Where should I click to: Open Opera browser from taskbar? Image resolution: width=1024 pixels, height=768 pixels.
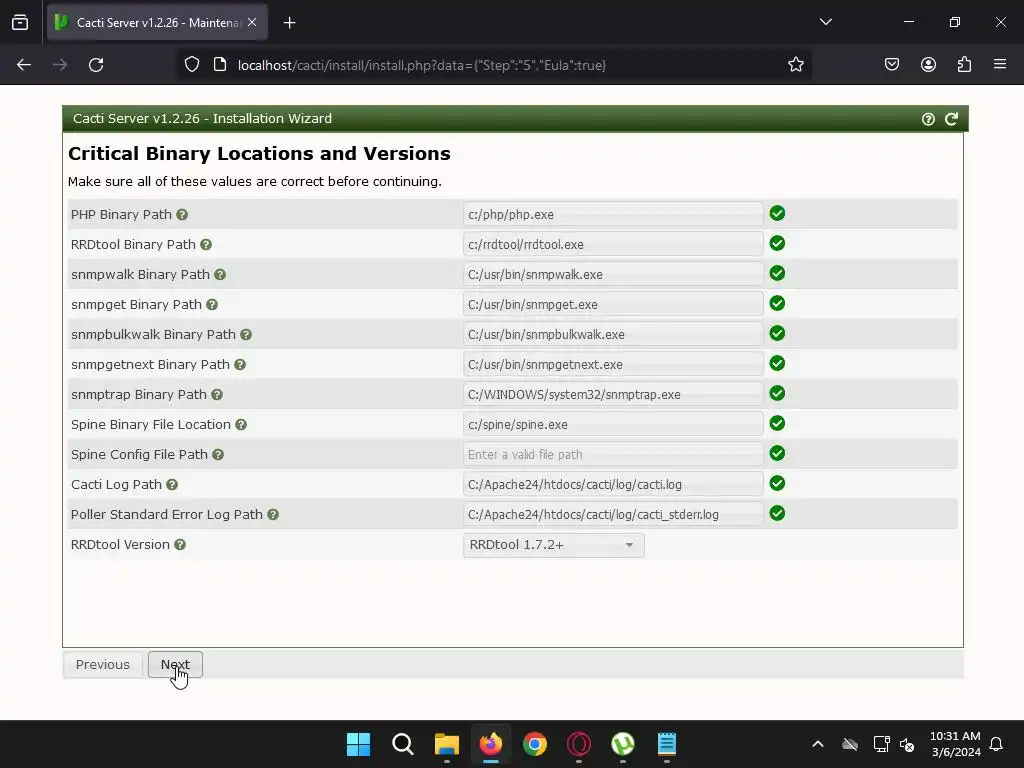(579, 744)
